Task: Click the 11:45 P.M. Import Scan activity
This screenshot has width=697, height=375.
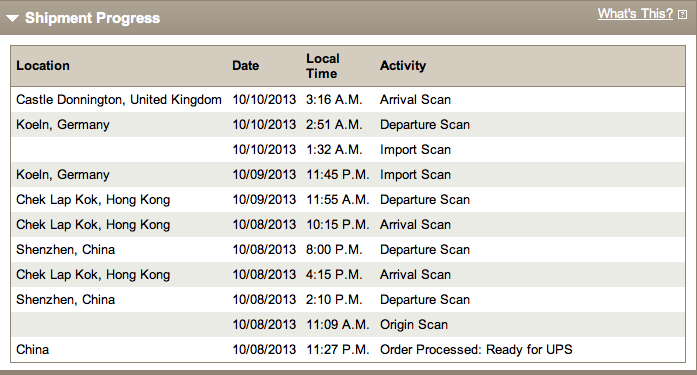Action: pos(415,175)
